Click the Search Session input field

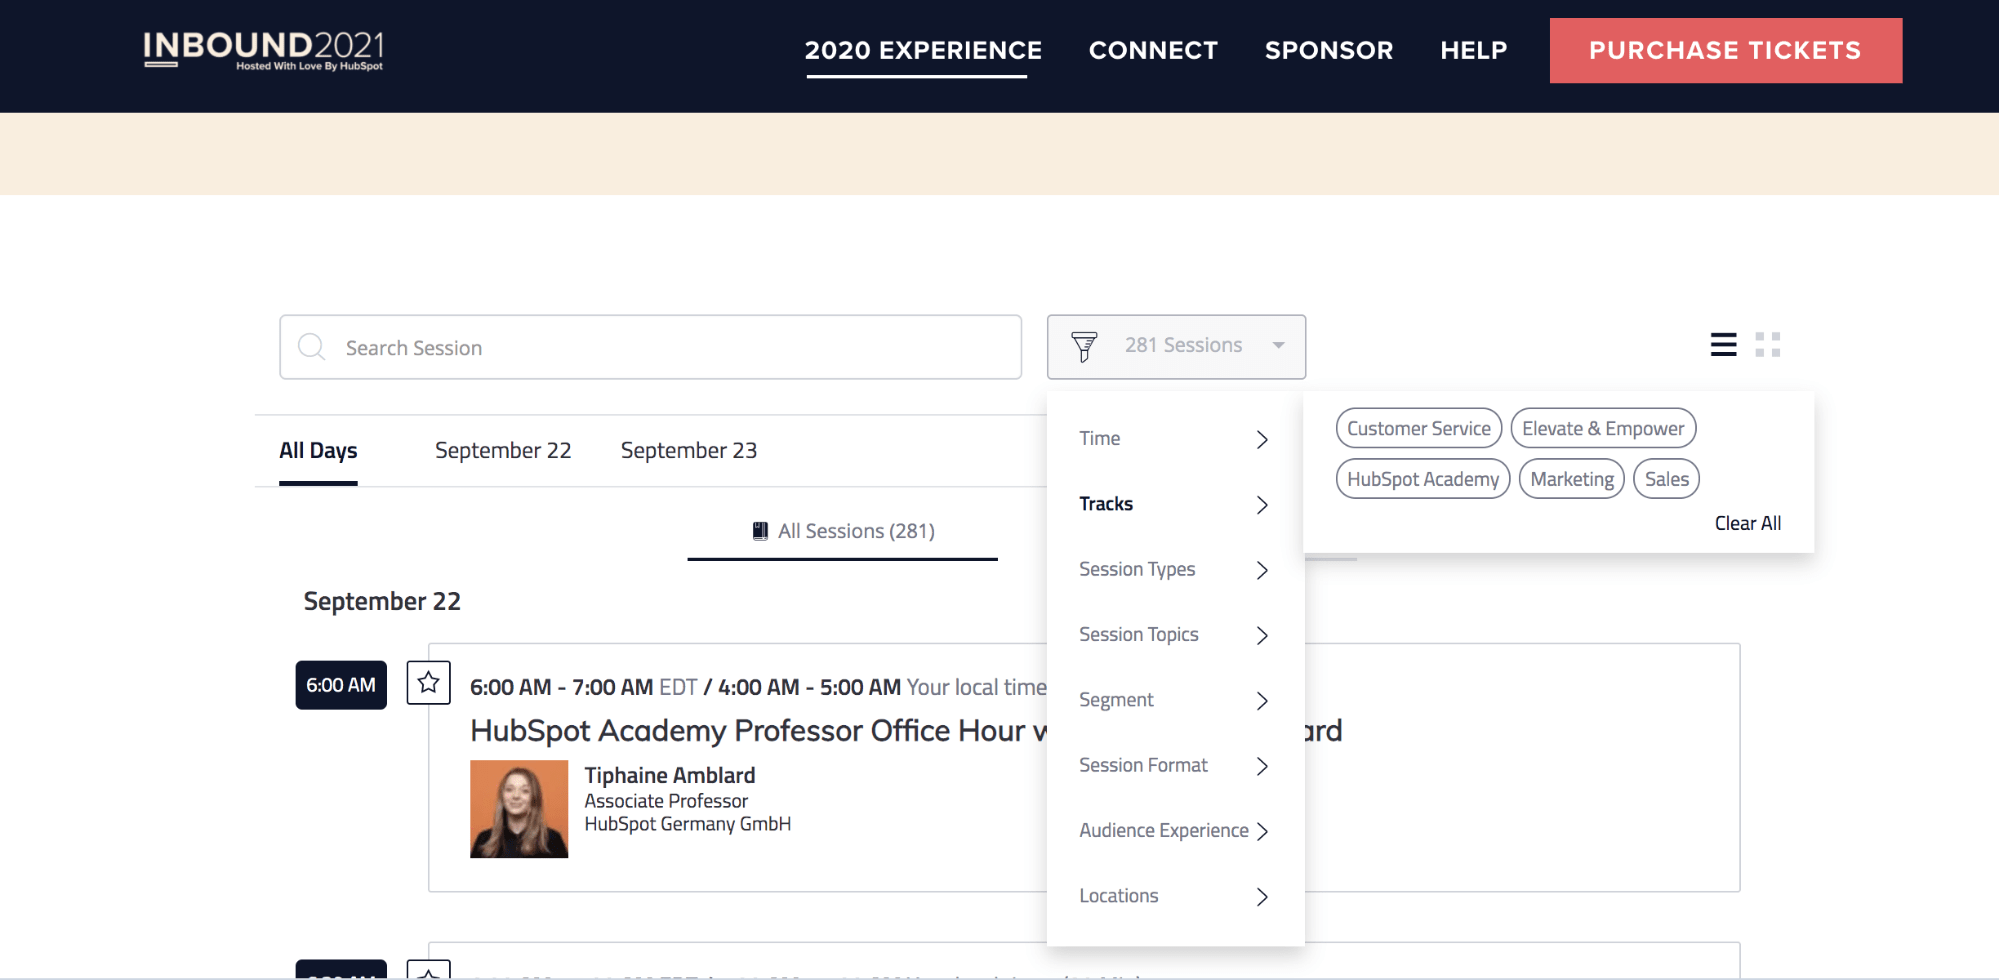tap(651, 347)
